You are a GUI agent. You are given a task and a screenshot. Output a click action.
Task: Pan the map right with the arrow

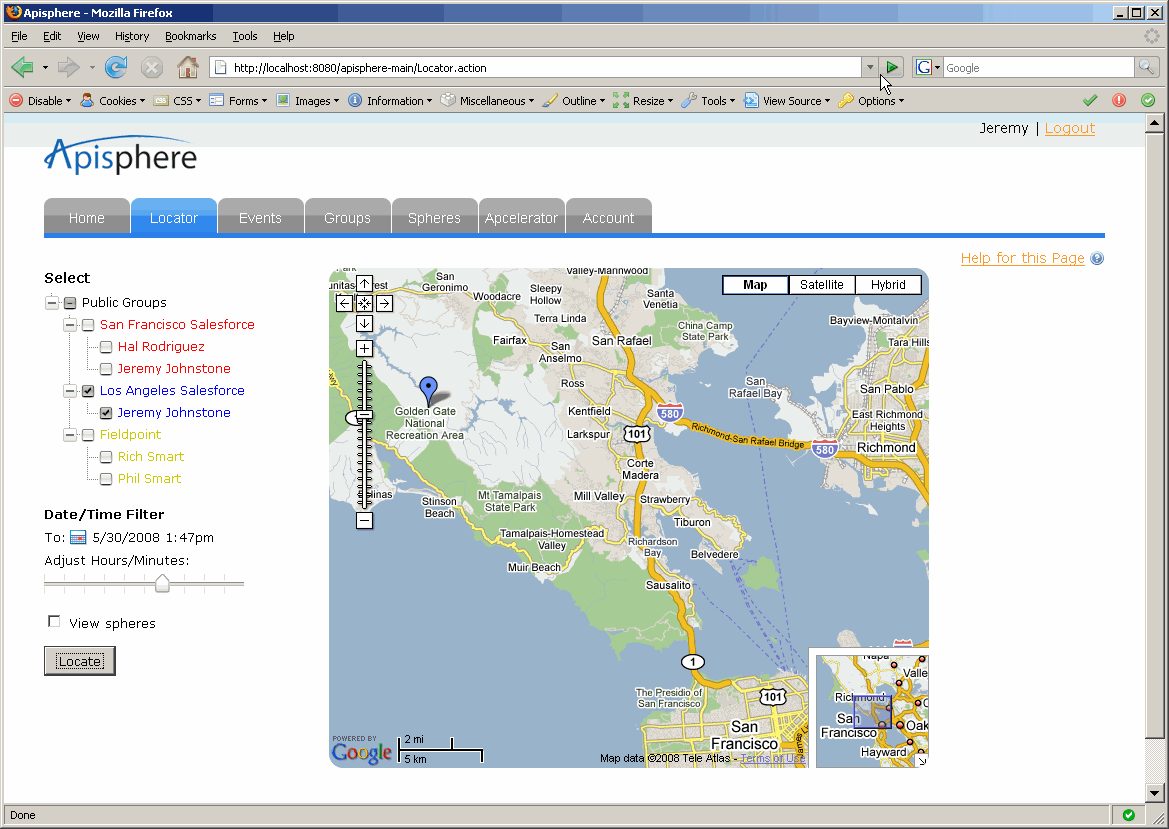384,303
